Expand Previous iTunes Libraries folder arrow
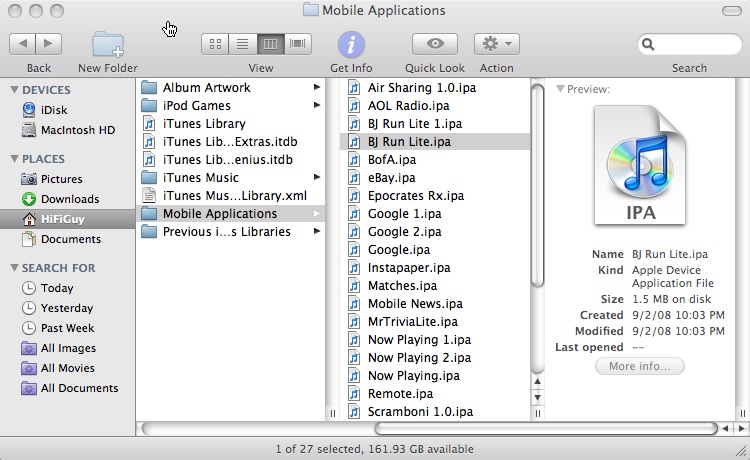Image resolution: width=750 pixels, height=460 pixels. [x=317, y=231]
